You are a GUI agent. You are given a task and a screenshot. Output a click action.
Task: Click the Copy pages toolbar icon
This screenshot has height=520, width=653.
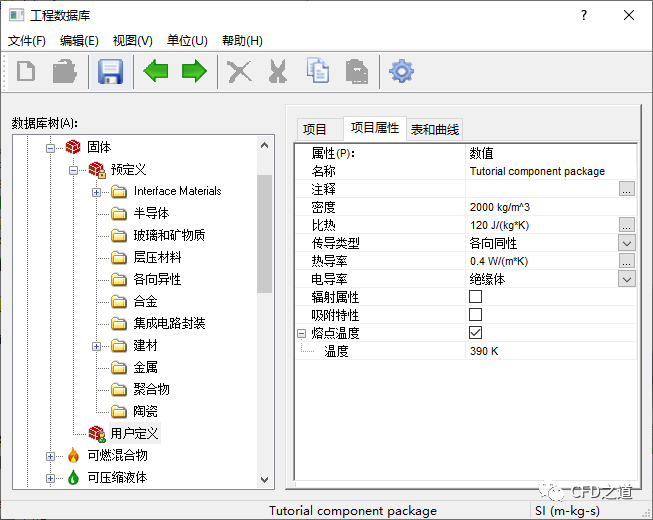tap(318, 72)
